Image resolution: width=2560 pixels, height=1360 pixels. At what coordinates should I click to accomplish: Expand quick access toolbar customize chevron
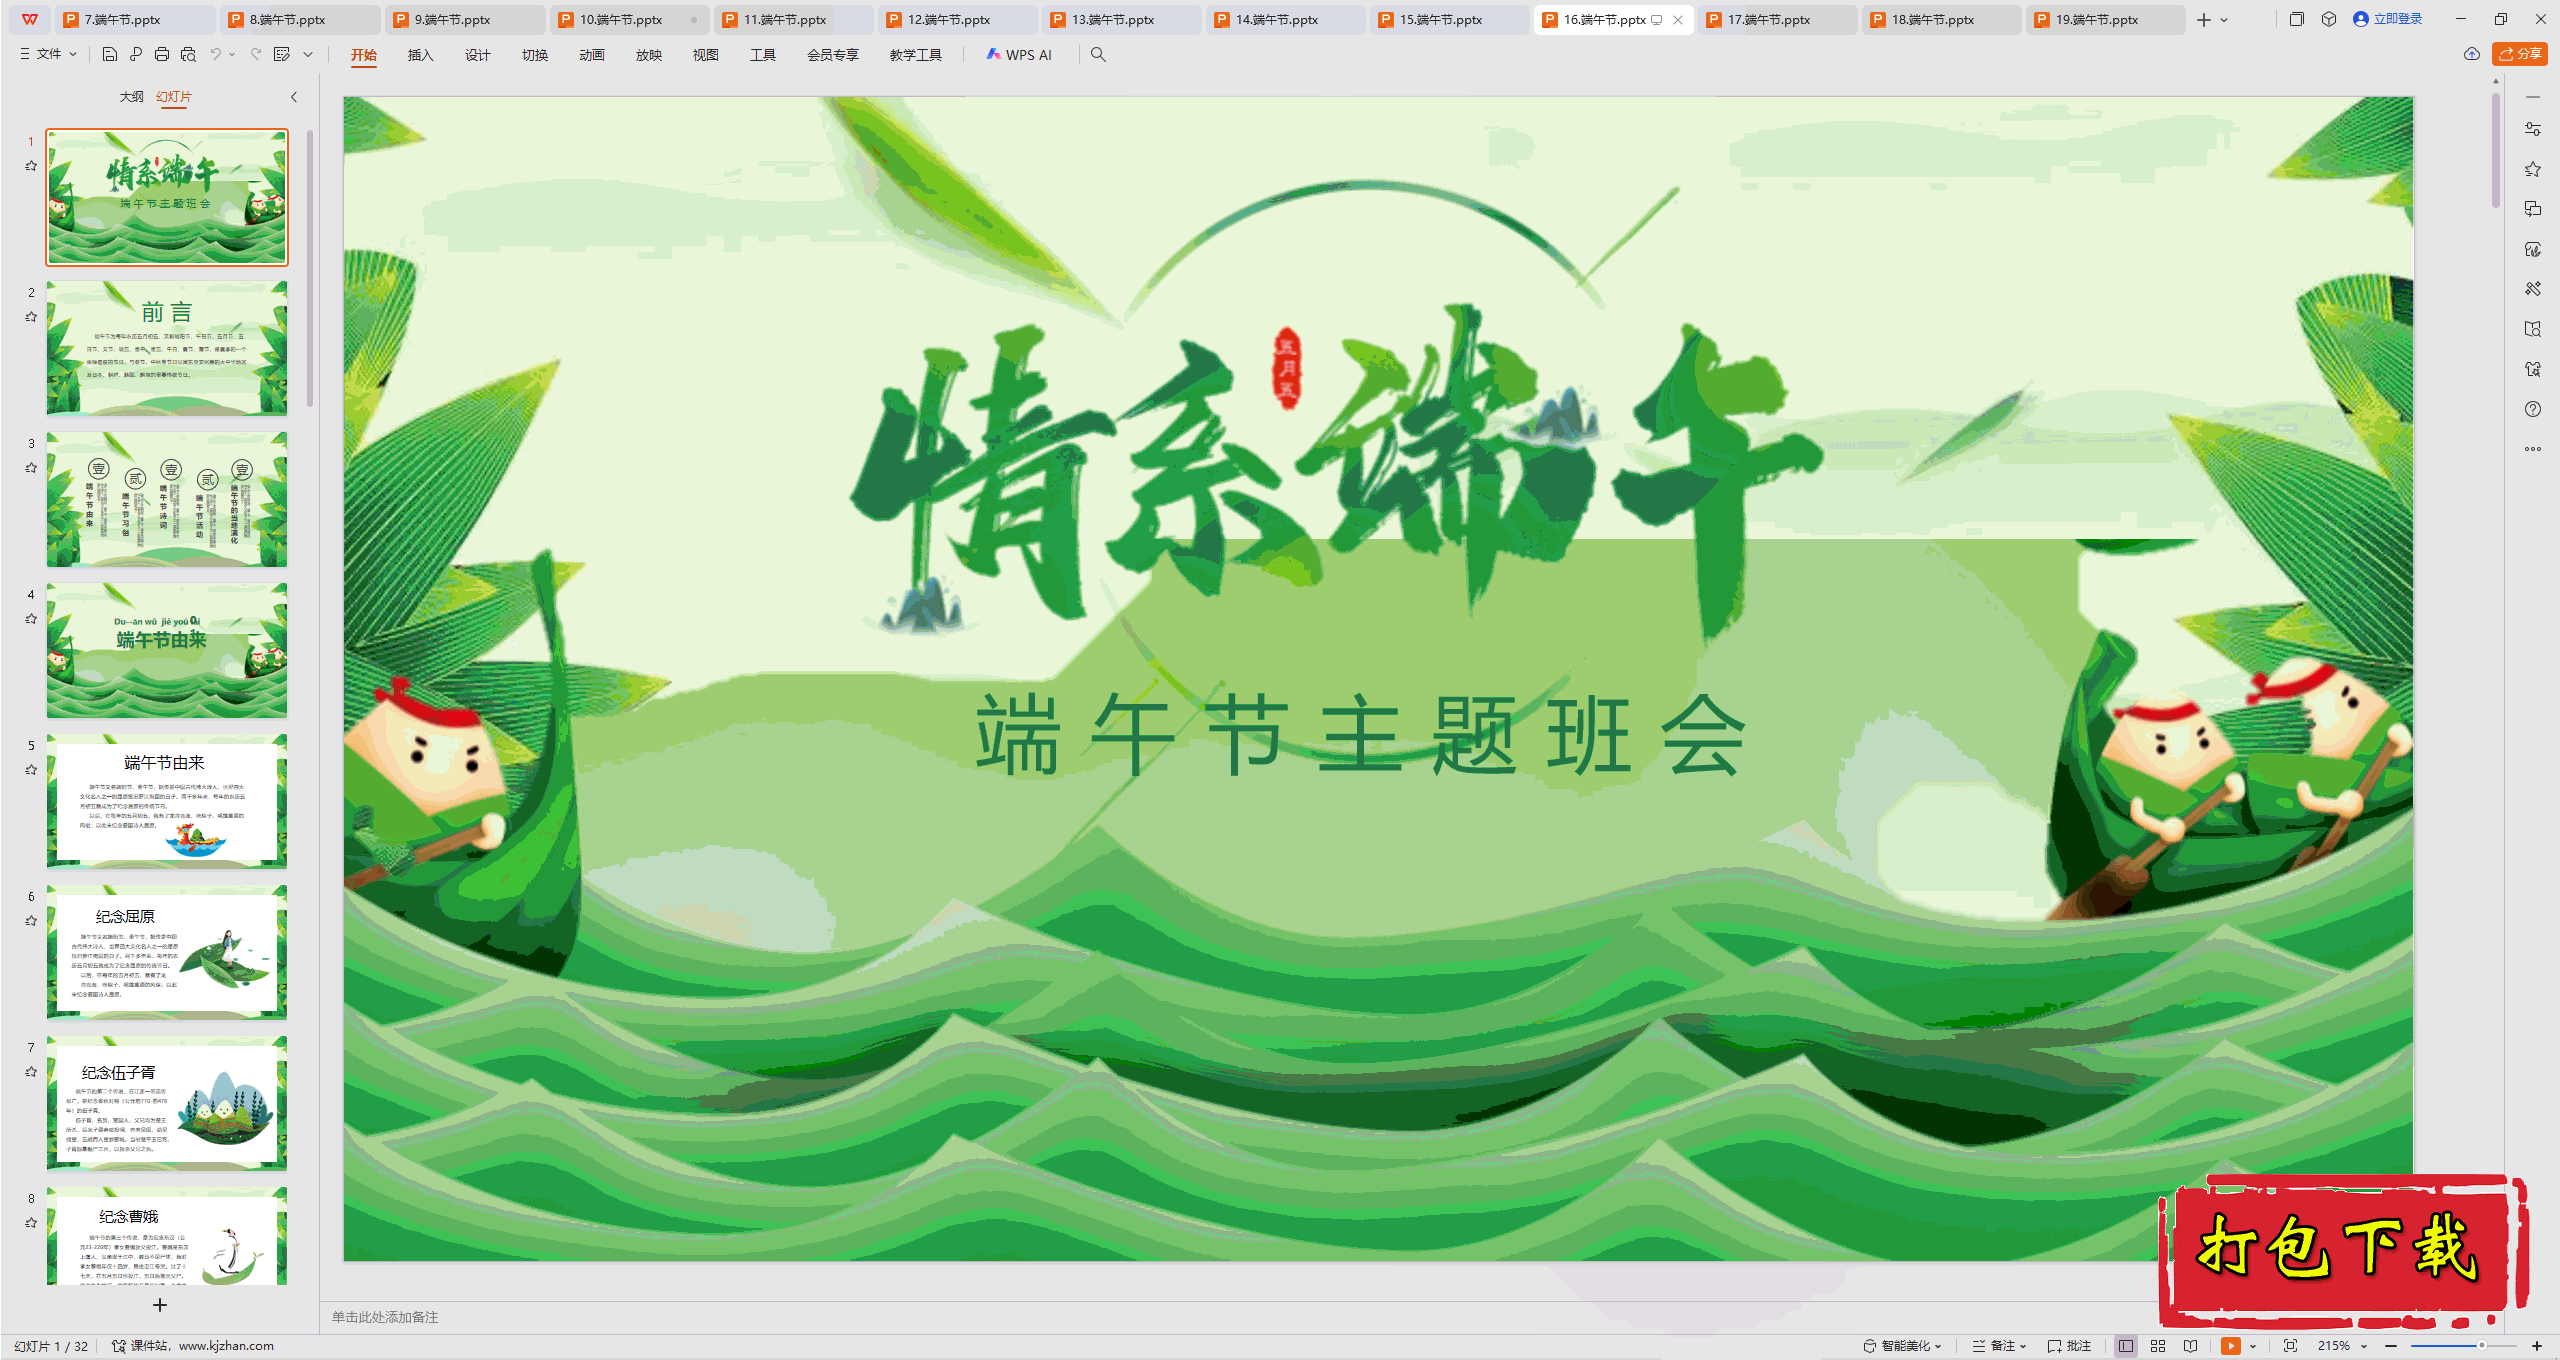pos(308,55)
